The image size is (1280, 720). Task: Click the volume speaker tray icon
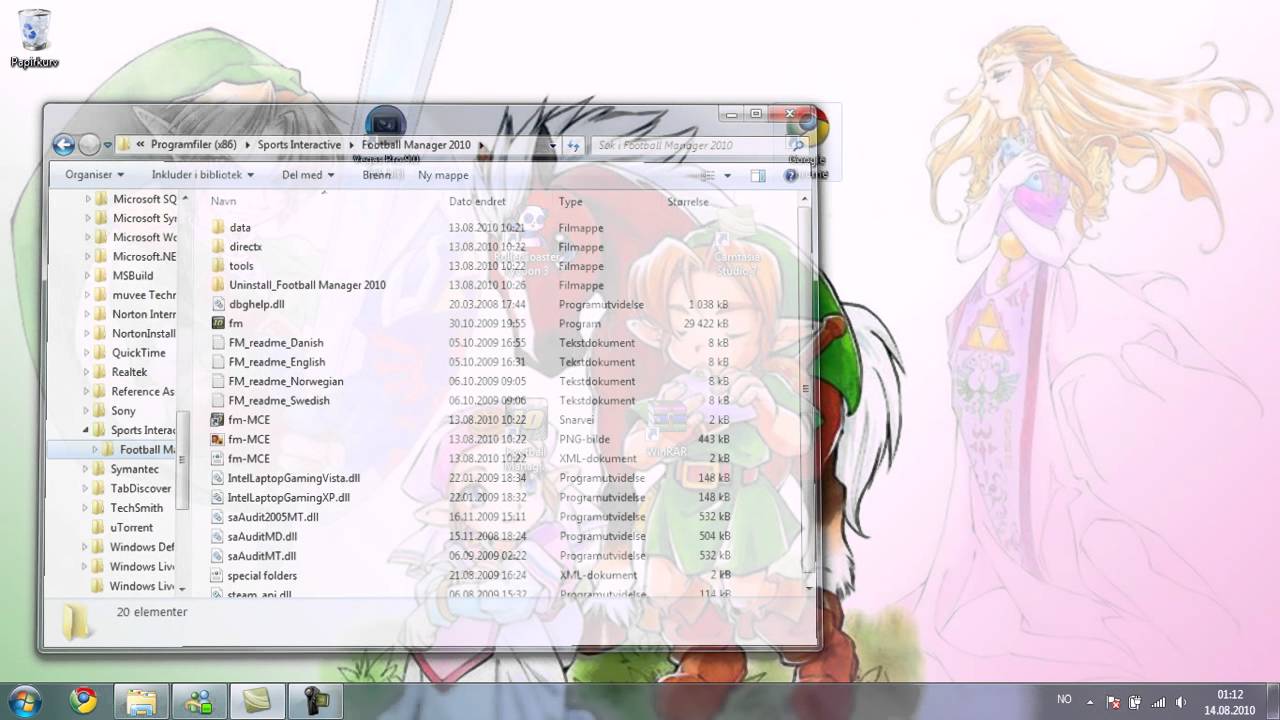point(1181,702)
